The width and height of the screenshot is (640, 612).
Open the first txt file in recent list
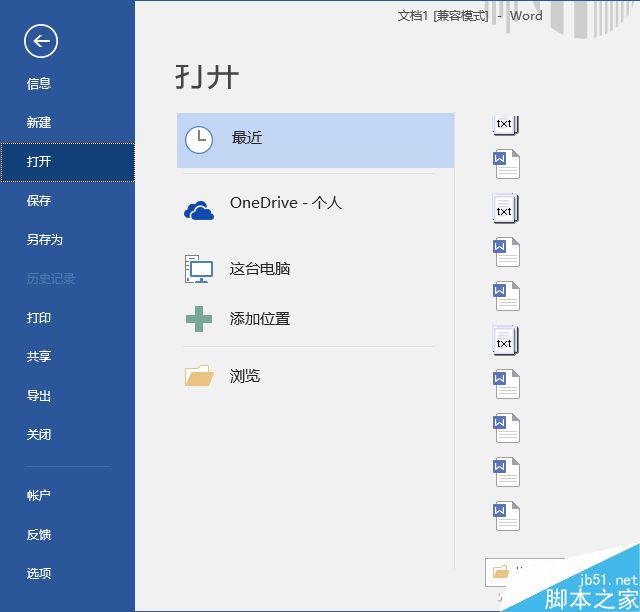pyautogui.click(x=506, y=125)
